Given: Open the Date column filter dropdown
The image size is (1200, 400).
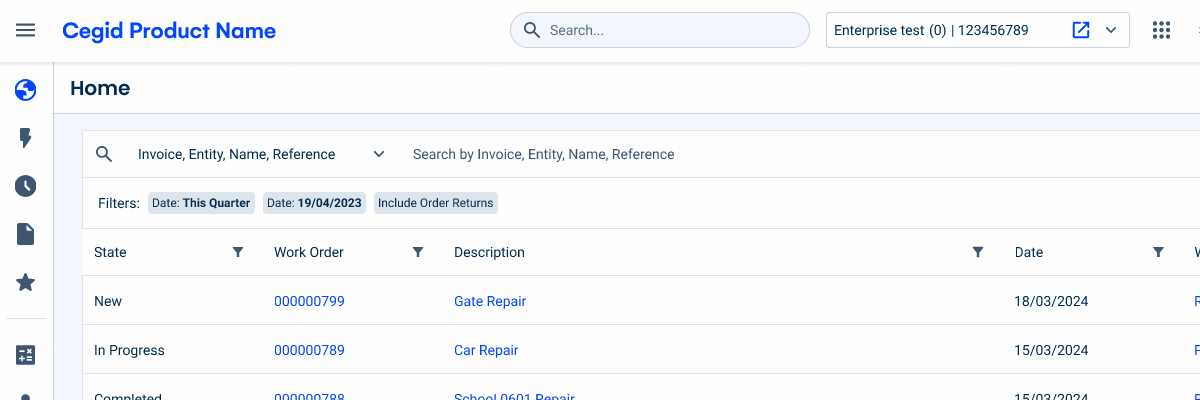Looking at the screenshot, I should [1158, 252].
